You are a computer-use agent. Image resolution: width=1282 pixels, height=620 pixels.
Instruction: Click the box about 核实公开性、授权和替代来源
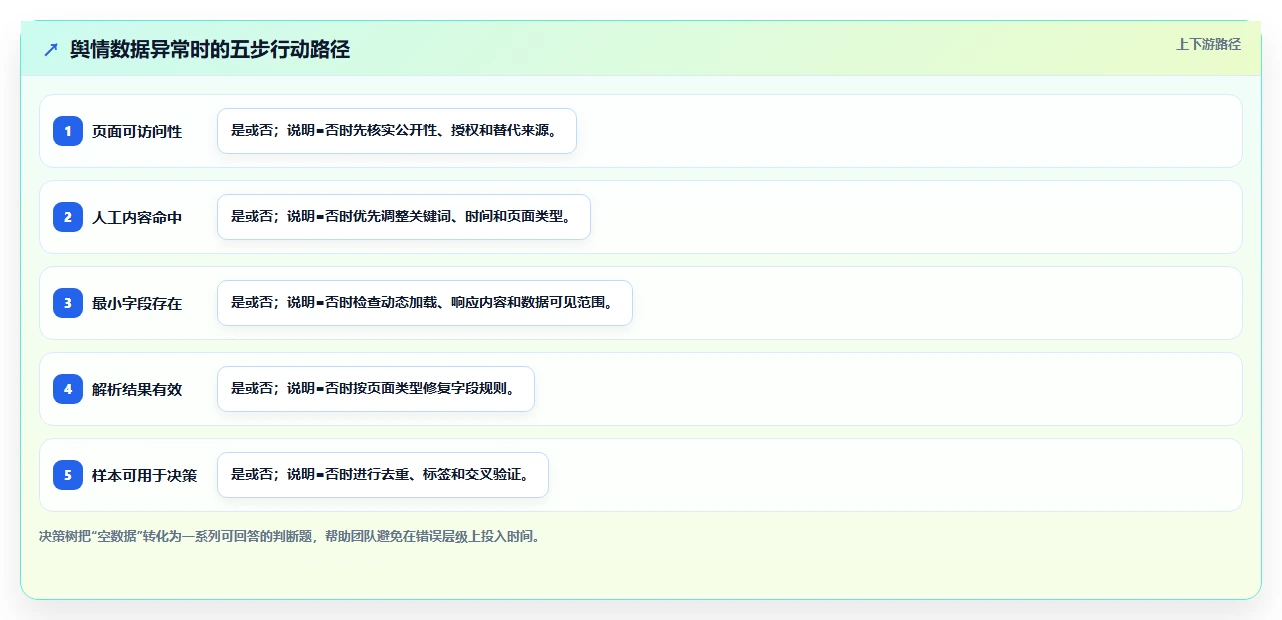(397, 131)
